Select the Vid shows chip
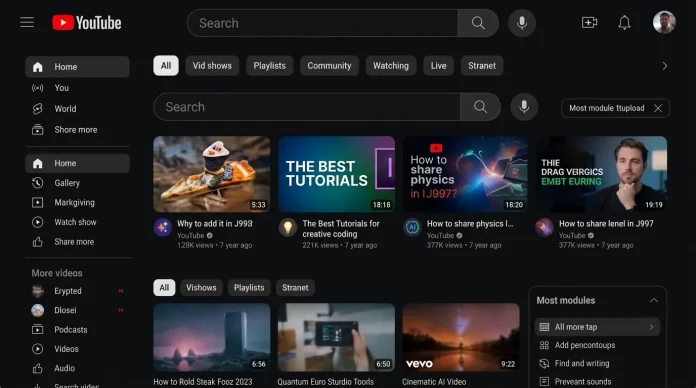This screenshot has width=696, height=388. point(212,66)
